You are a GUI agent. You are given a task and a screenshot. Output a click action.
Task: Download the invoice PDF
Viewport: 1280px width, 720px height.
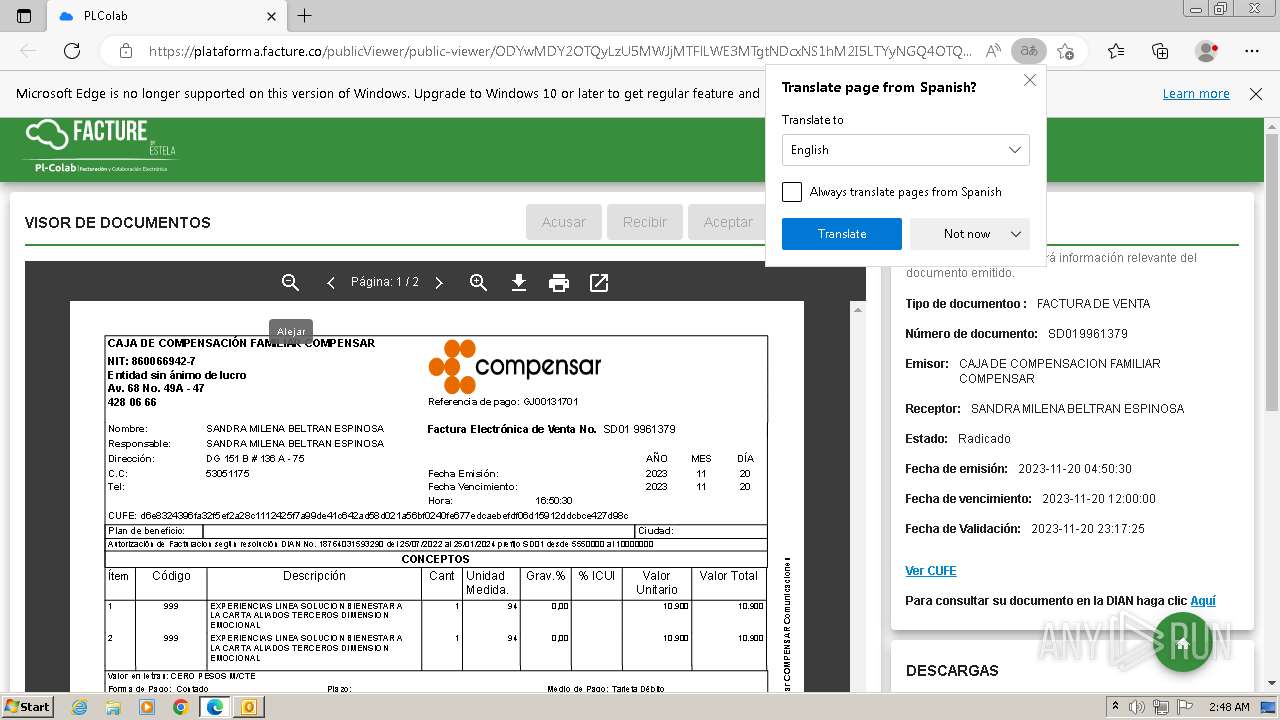pos(518,283)
